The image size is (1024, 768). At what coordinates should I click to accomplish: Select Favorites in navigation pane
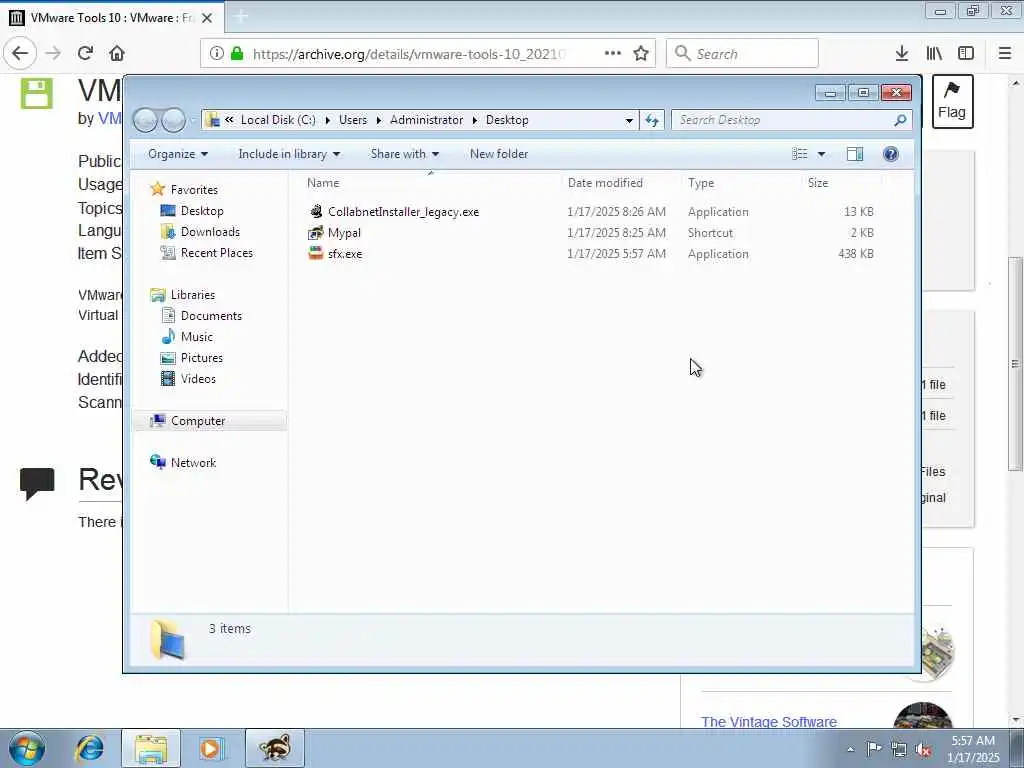point(194,190)
